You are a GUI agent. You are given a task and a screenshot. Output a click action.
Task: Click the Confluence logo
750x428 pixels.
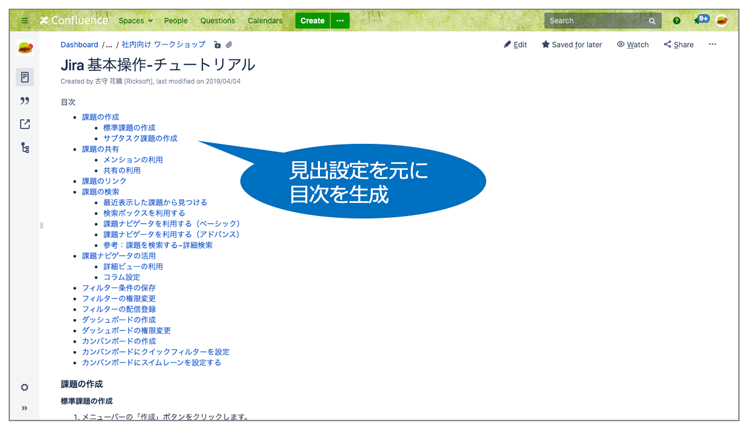(74, 21)
